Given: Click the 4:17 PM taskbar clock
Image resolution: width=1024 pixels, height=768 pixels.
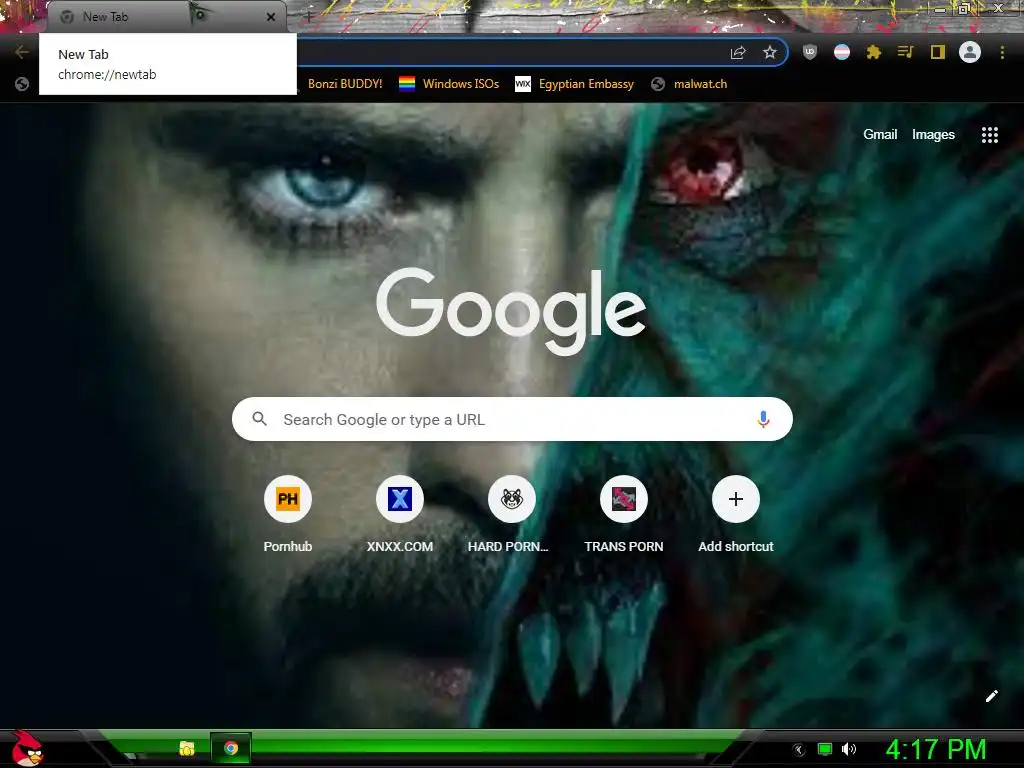Looking at the screenshot, I should [936, 749].
